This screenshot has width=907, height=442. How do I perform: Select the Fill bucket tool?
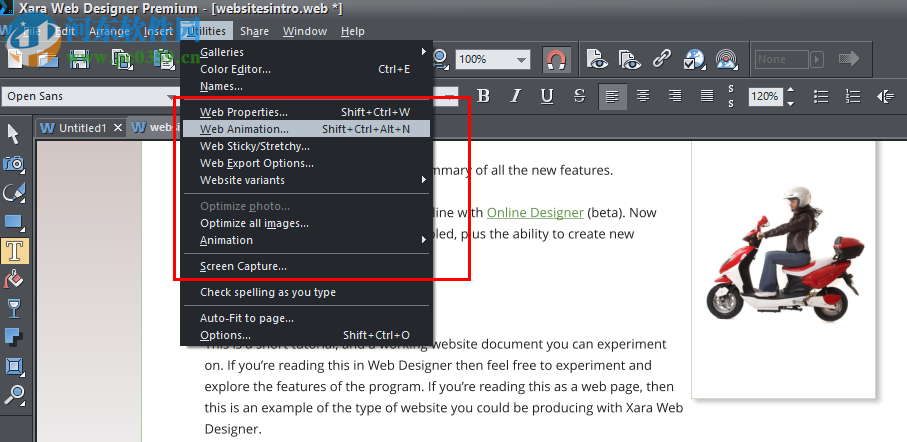[13, 279]
